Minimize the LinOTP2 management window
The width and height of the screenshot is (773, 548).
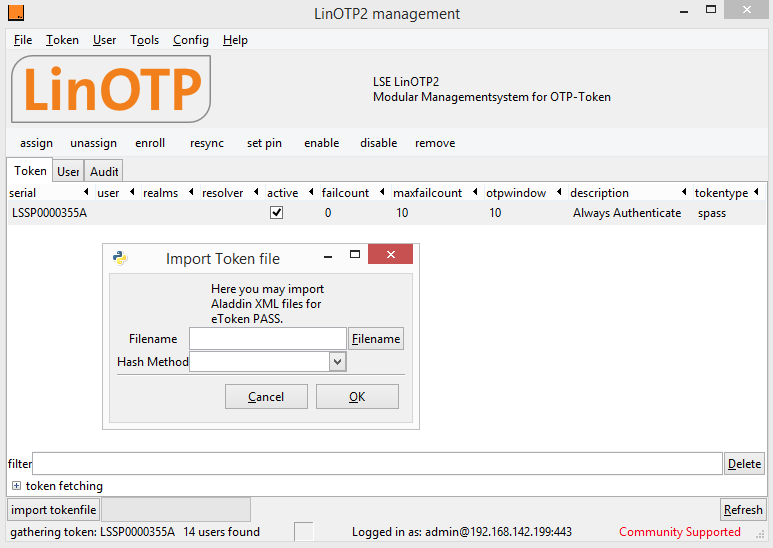pos(684,11)
